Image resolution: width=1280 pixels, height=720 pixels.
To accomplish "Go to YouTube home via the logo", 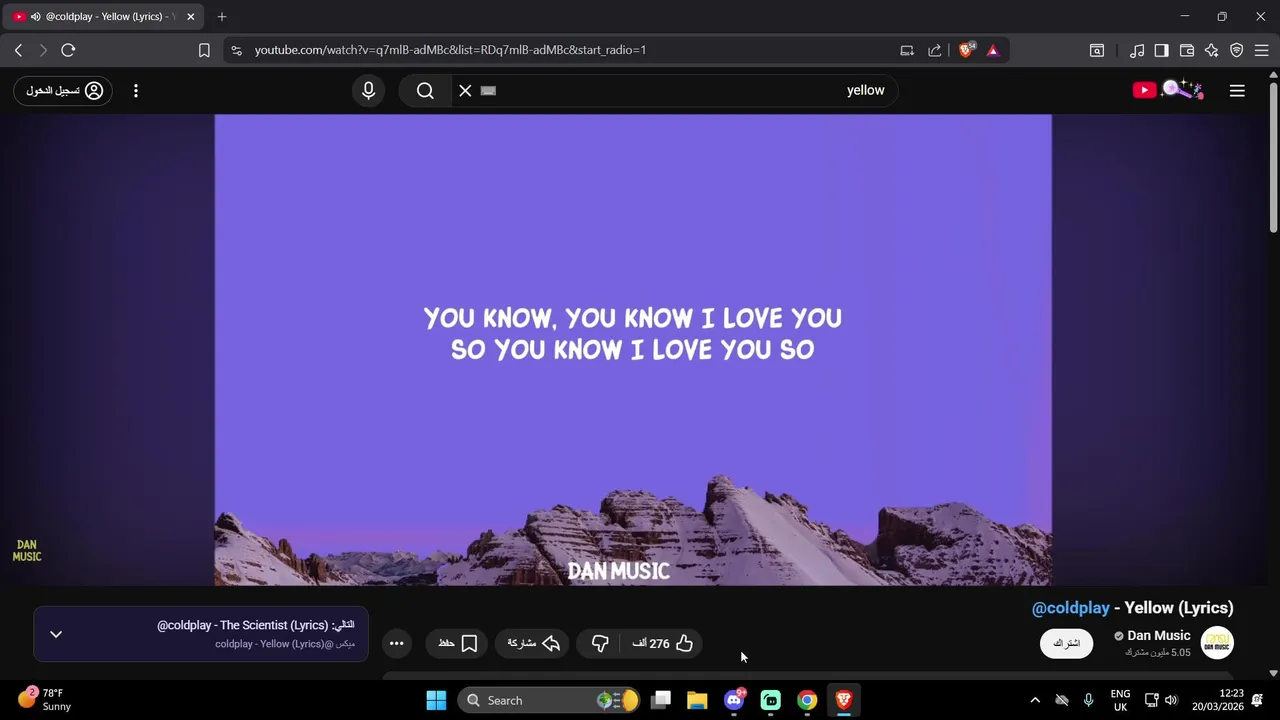I will [1168, 90].
